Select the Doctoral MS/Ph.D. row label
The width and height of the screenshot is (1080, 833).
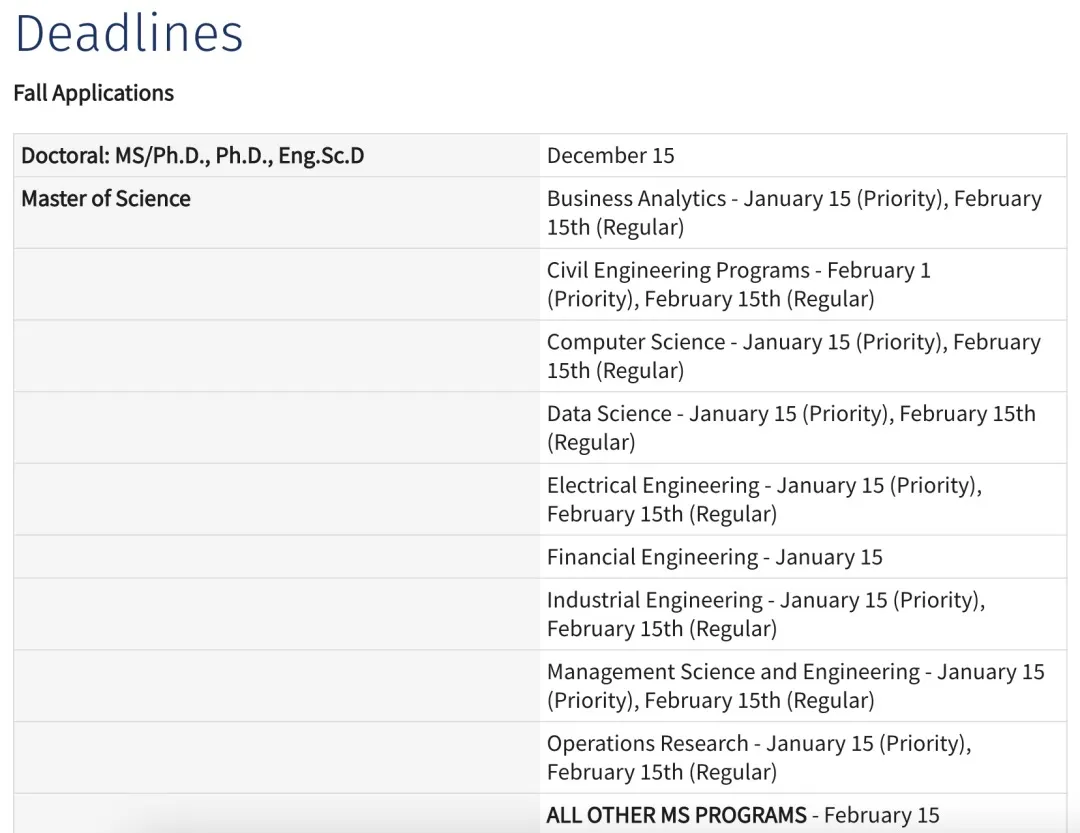193,156
